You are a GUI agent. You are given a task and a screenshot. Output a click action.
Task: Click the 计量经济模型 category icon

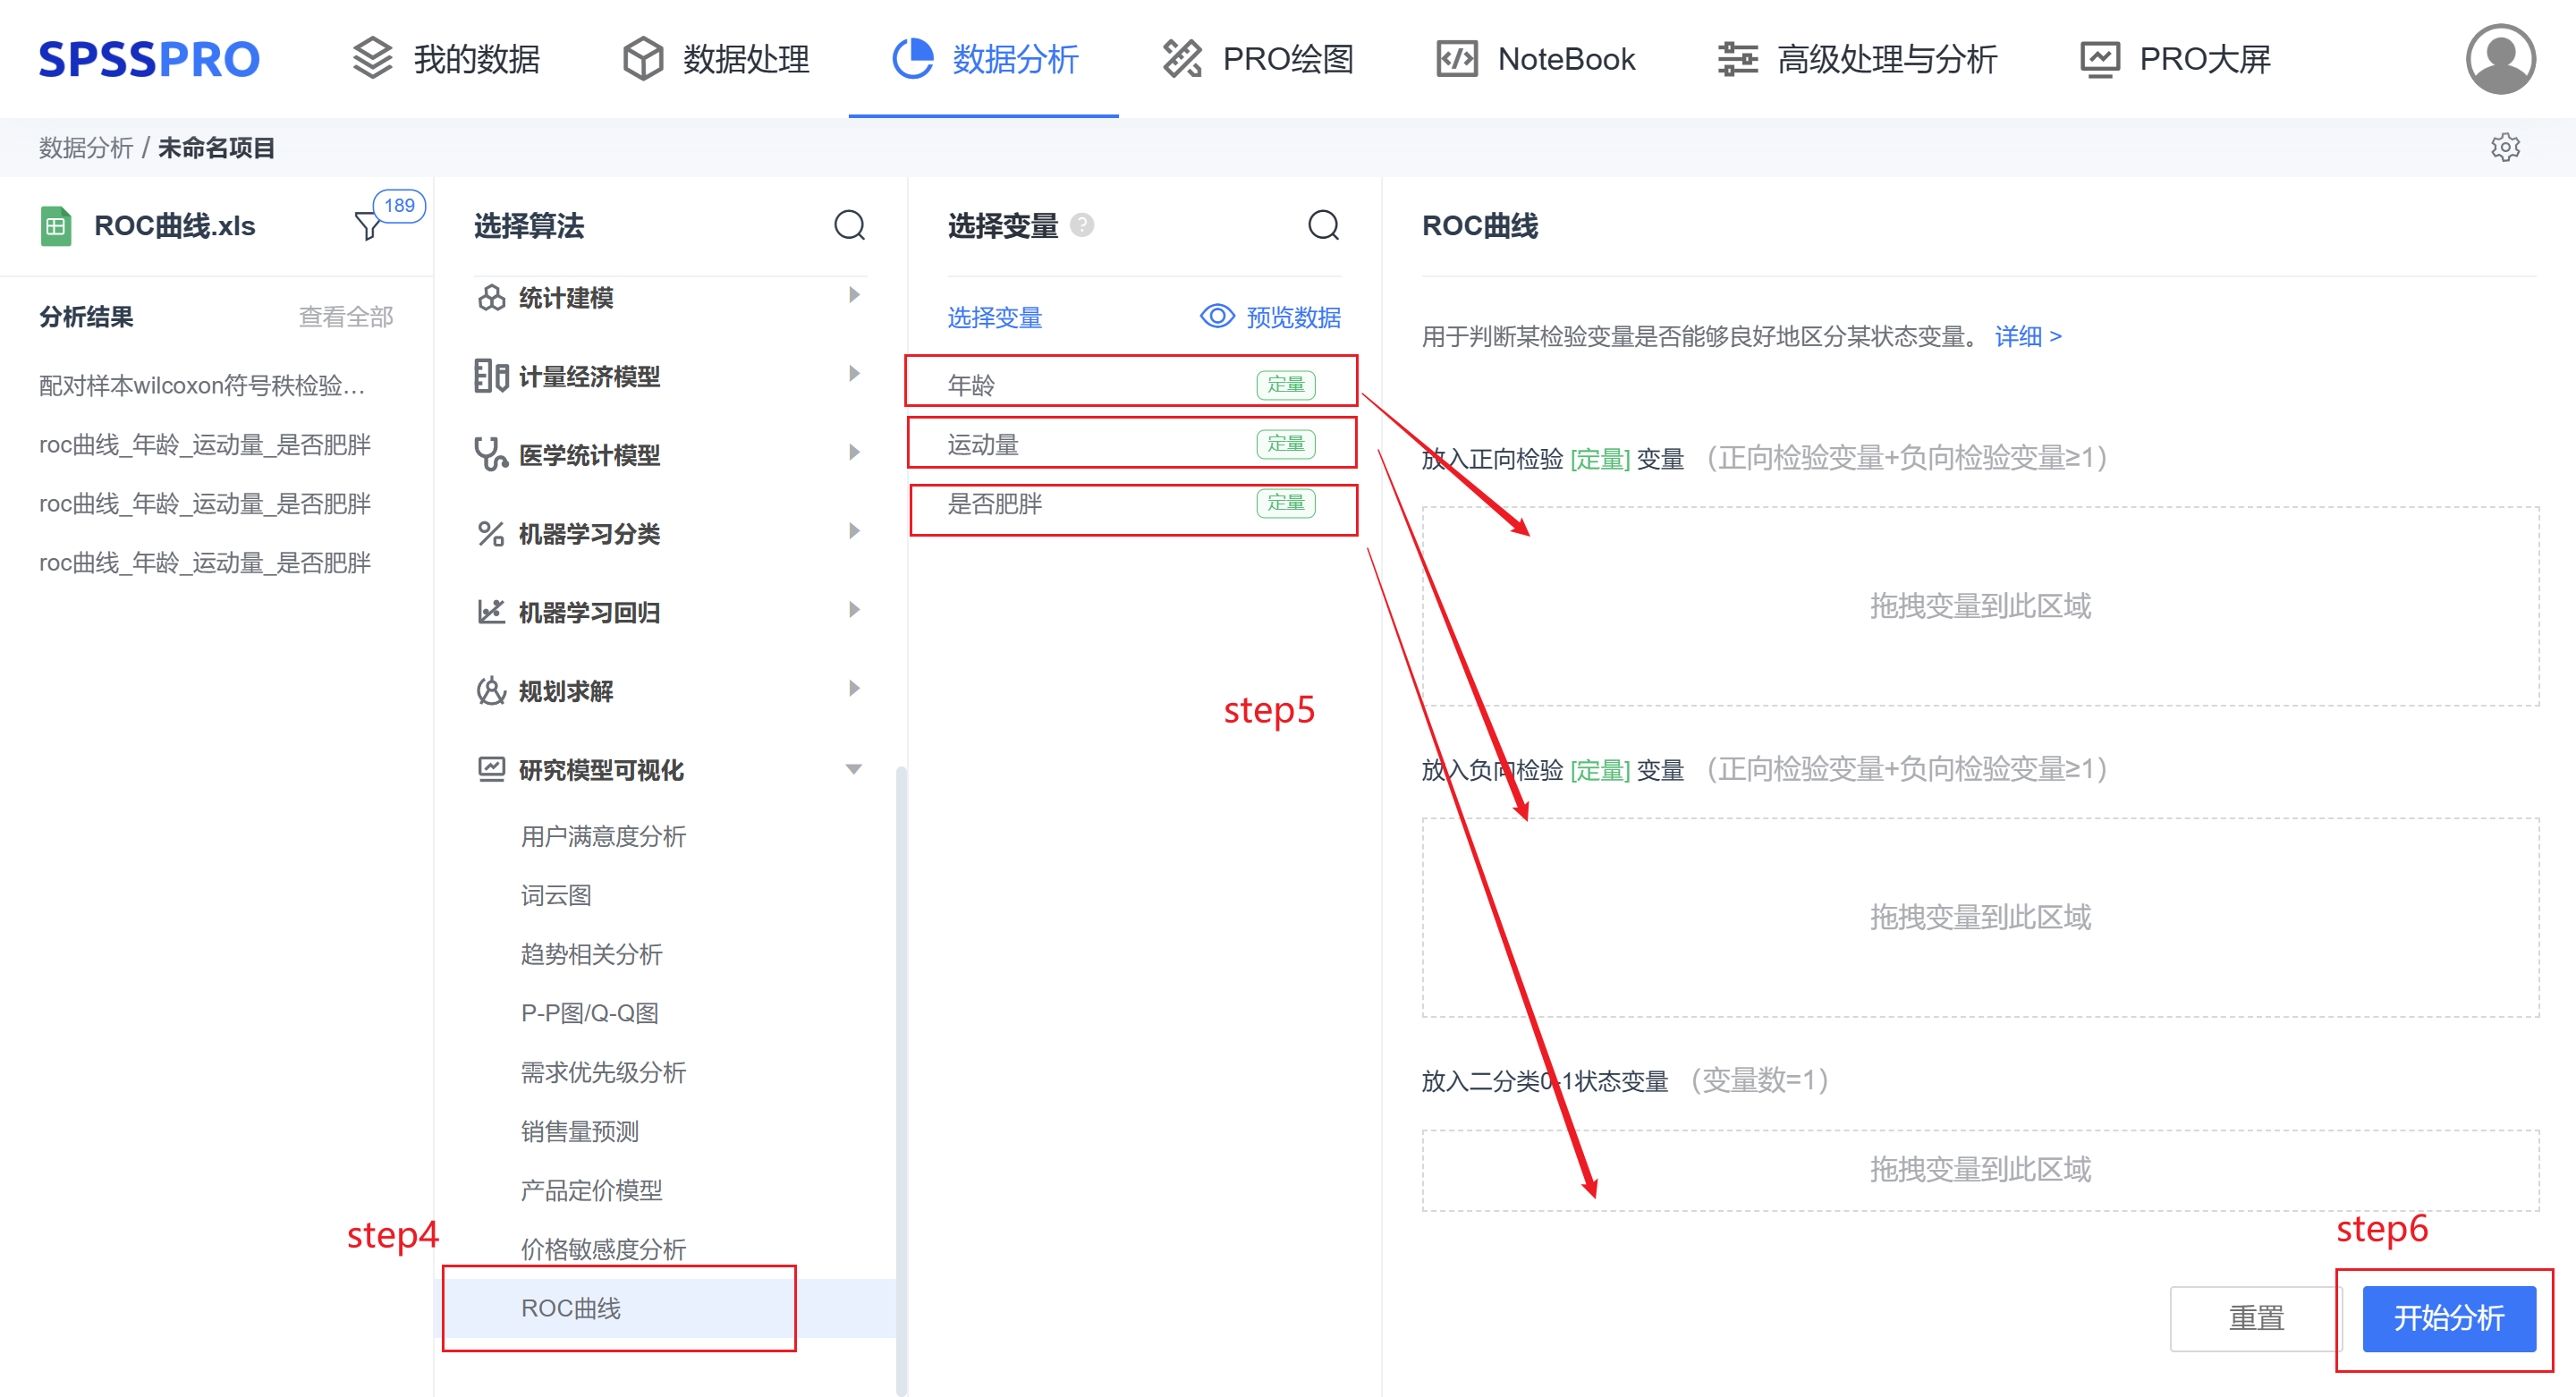pyautogui.click(x=491, y=376)
